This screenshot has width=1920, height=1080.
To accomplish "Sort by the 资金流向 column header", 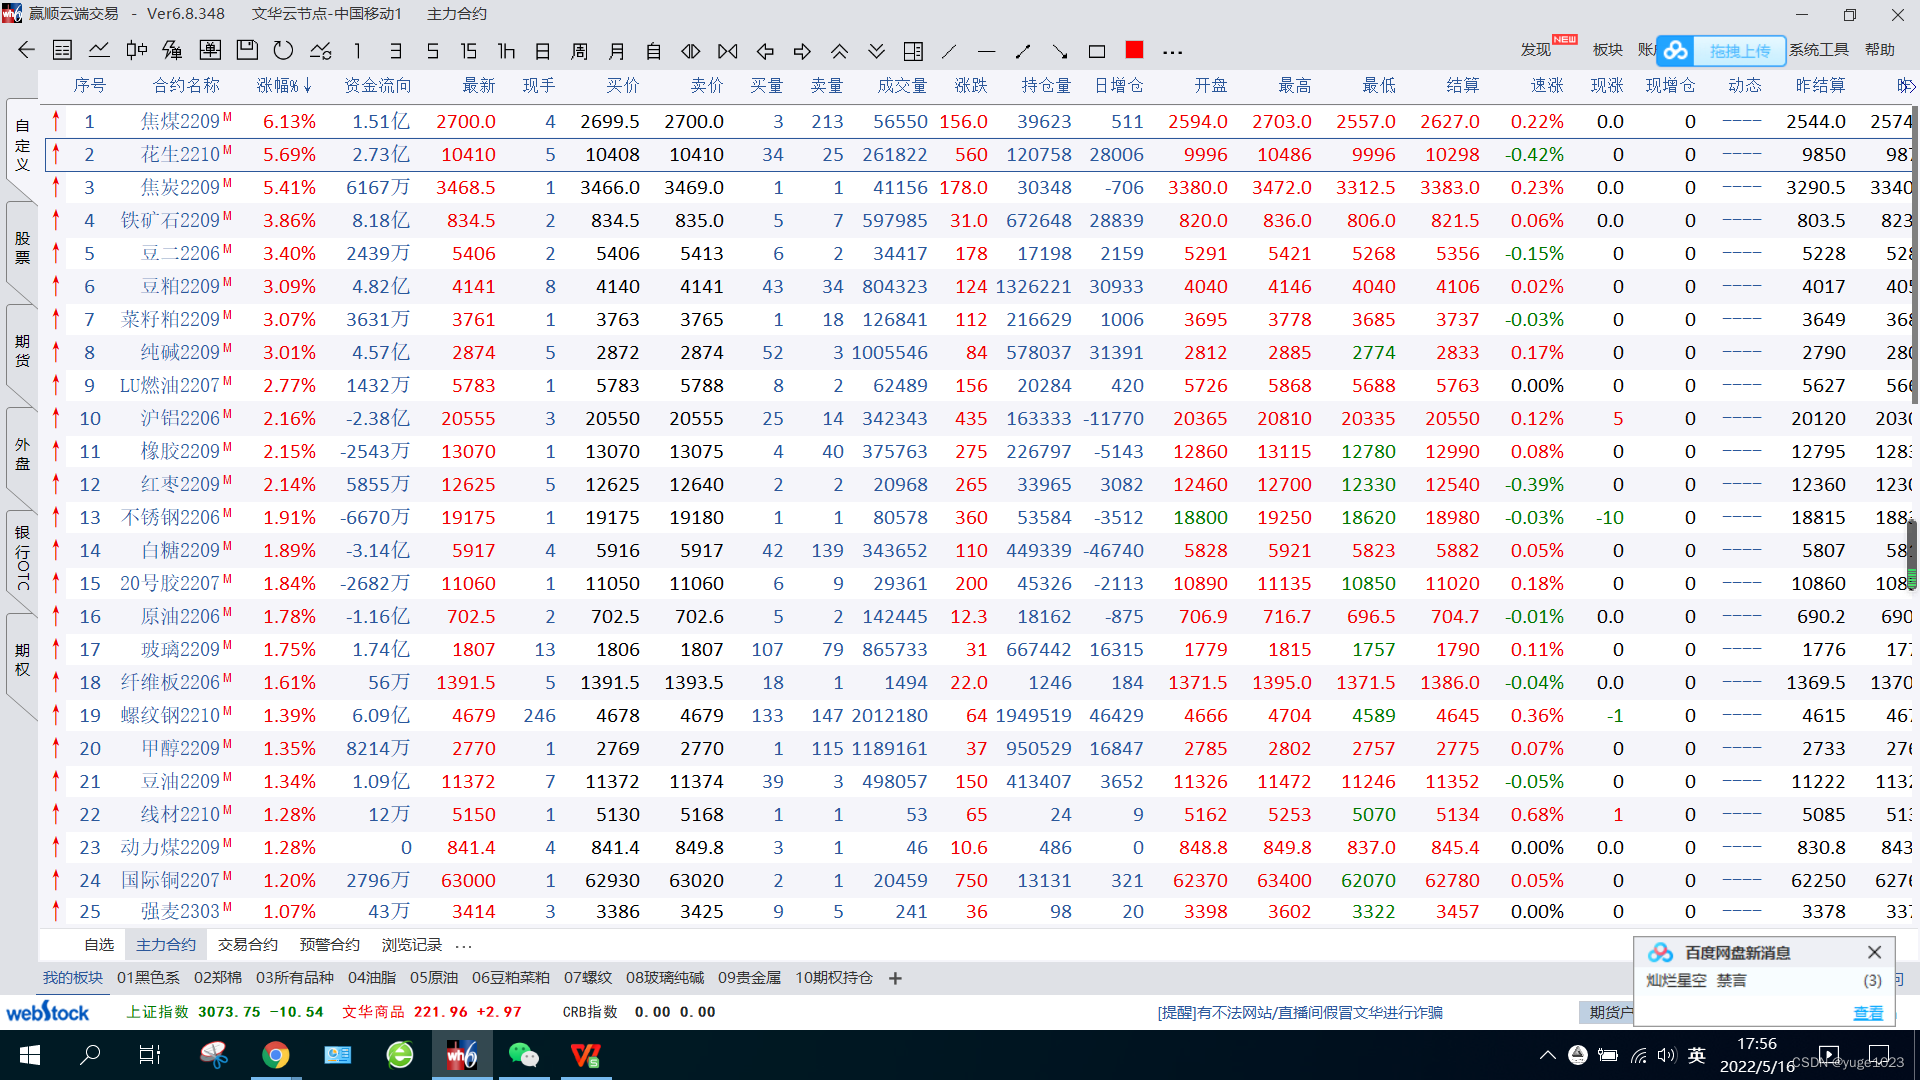I will [378, 86].
